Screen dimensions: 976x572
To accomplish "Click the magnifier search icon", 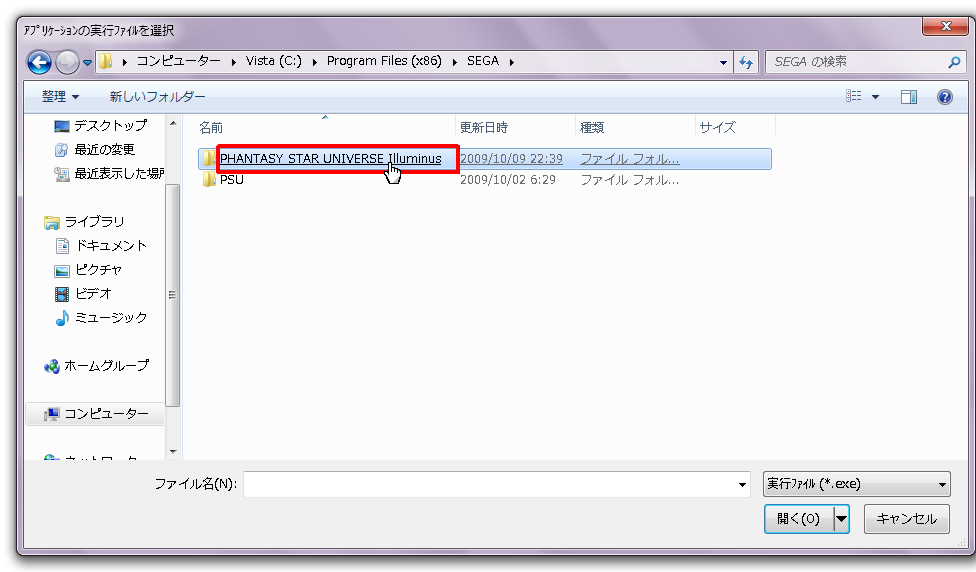I will (x=954, y=62).
